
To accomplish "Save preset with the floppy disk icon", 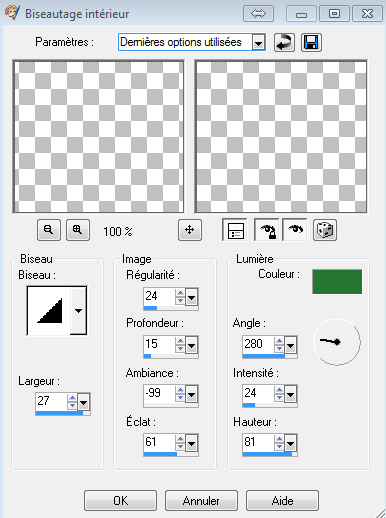I will coord(311,42).
